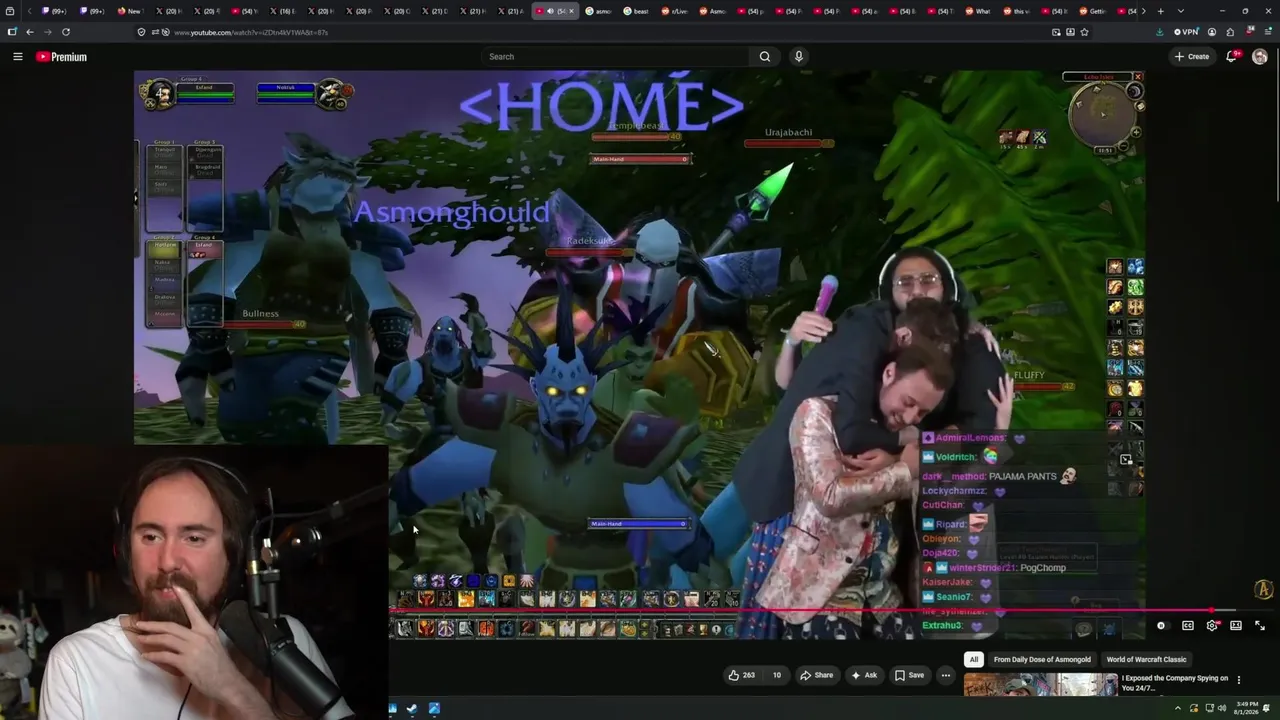Open a new browser tab

coord(1160,11)
